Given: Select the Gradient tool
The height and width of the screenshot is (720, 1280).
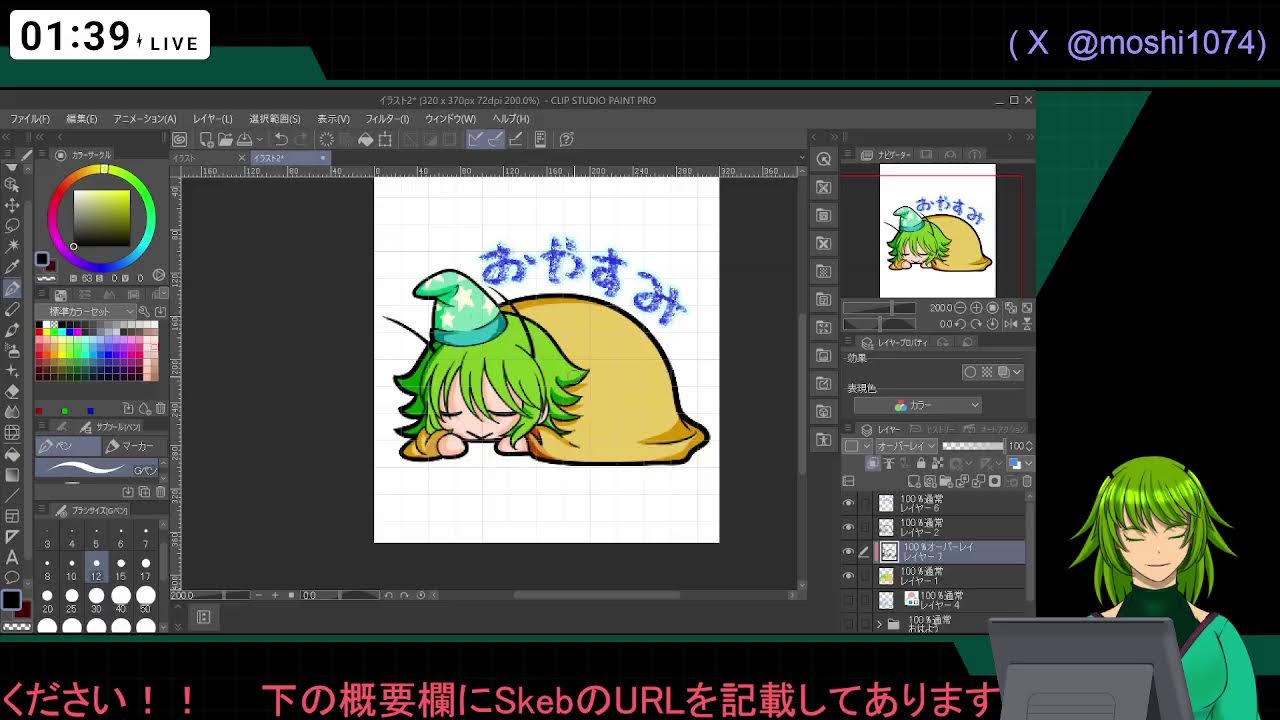Looking at the screenshot, I should point(12,475).
